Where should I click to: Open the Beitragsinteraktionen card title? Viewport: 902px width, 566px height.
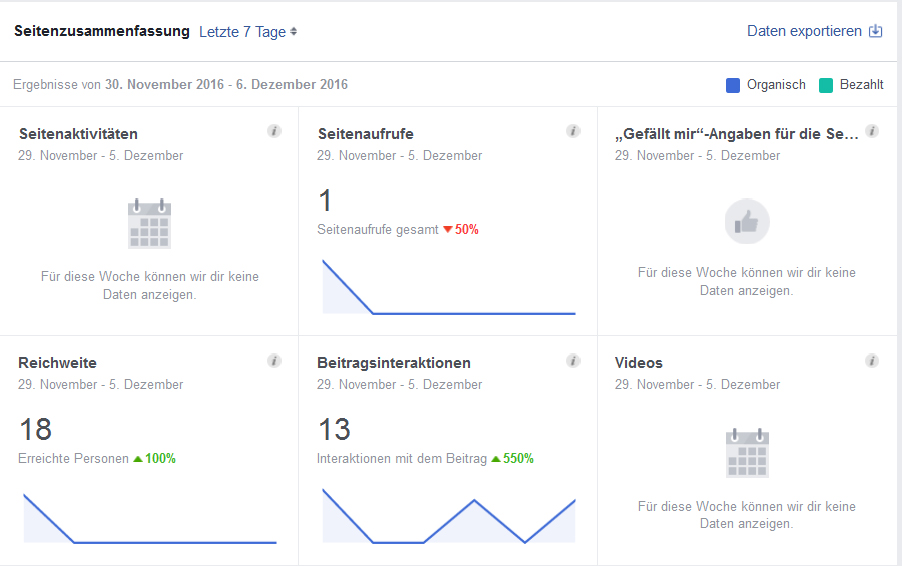(394, 363)
